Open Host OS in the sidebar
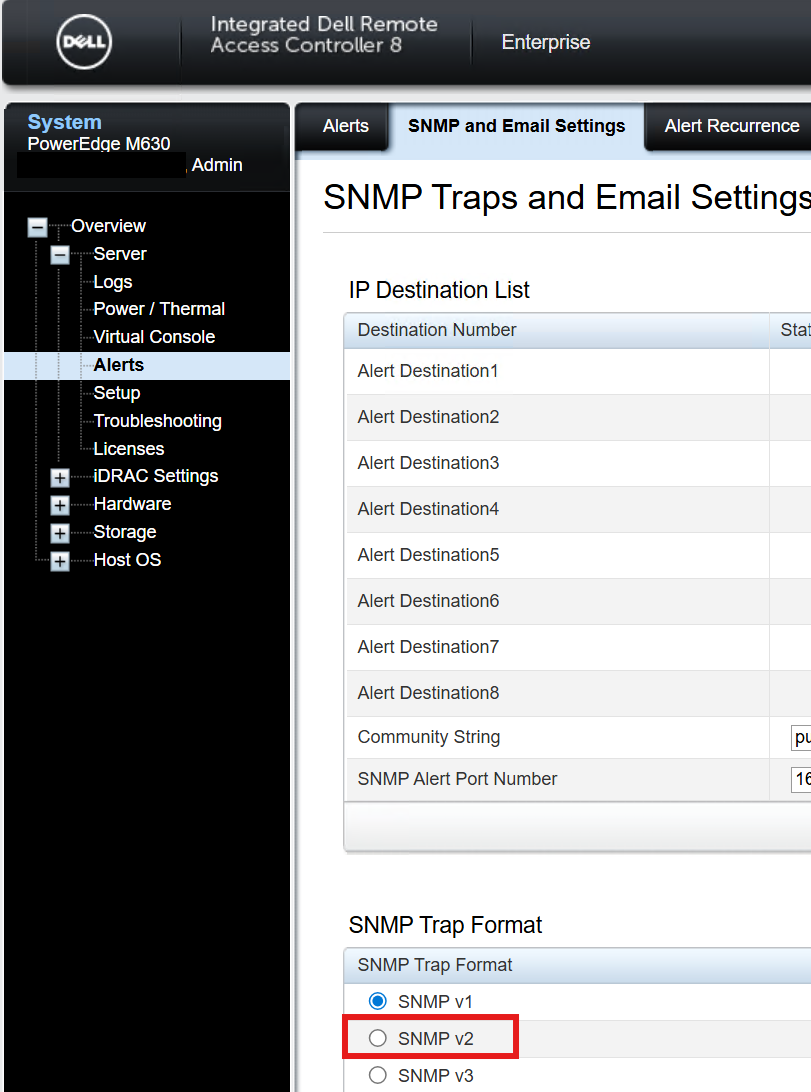This screenshot has width=811, height=1092. 127,559
